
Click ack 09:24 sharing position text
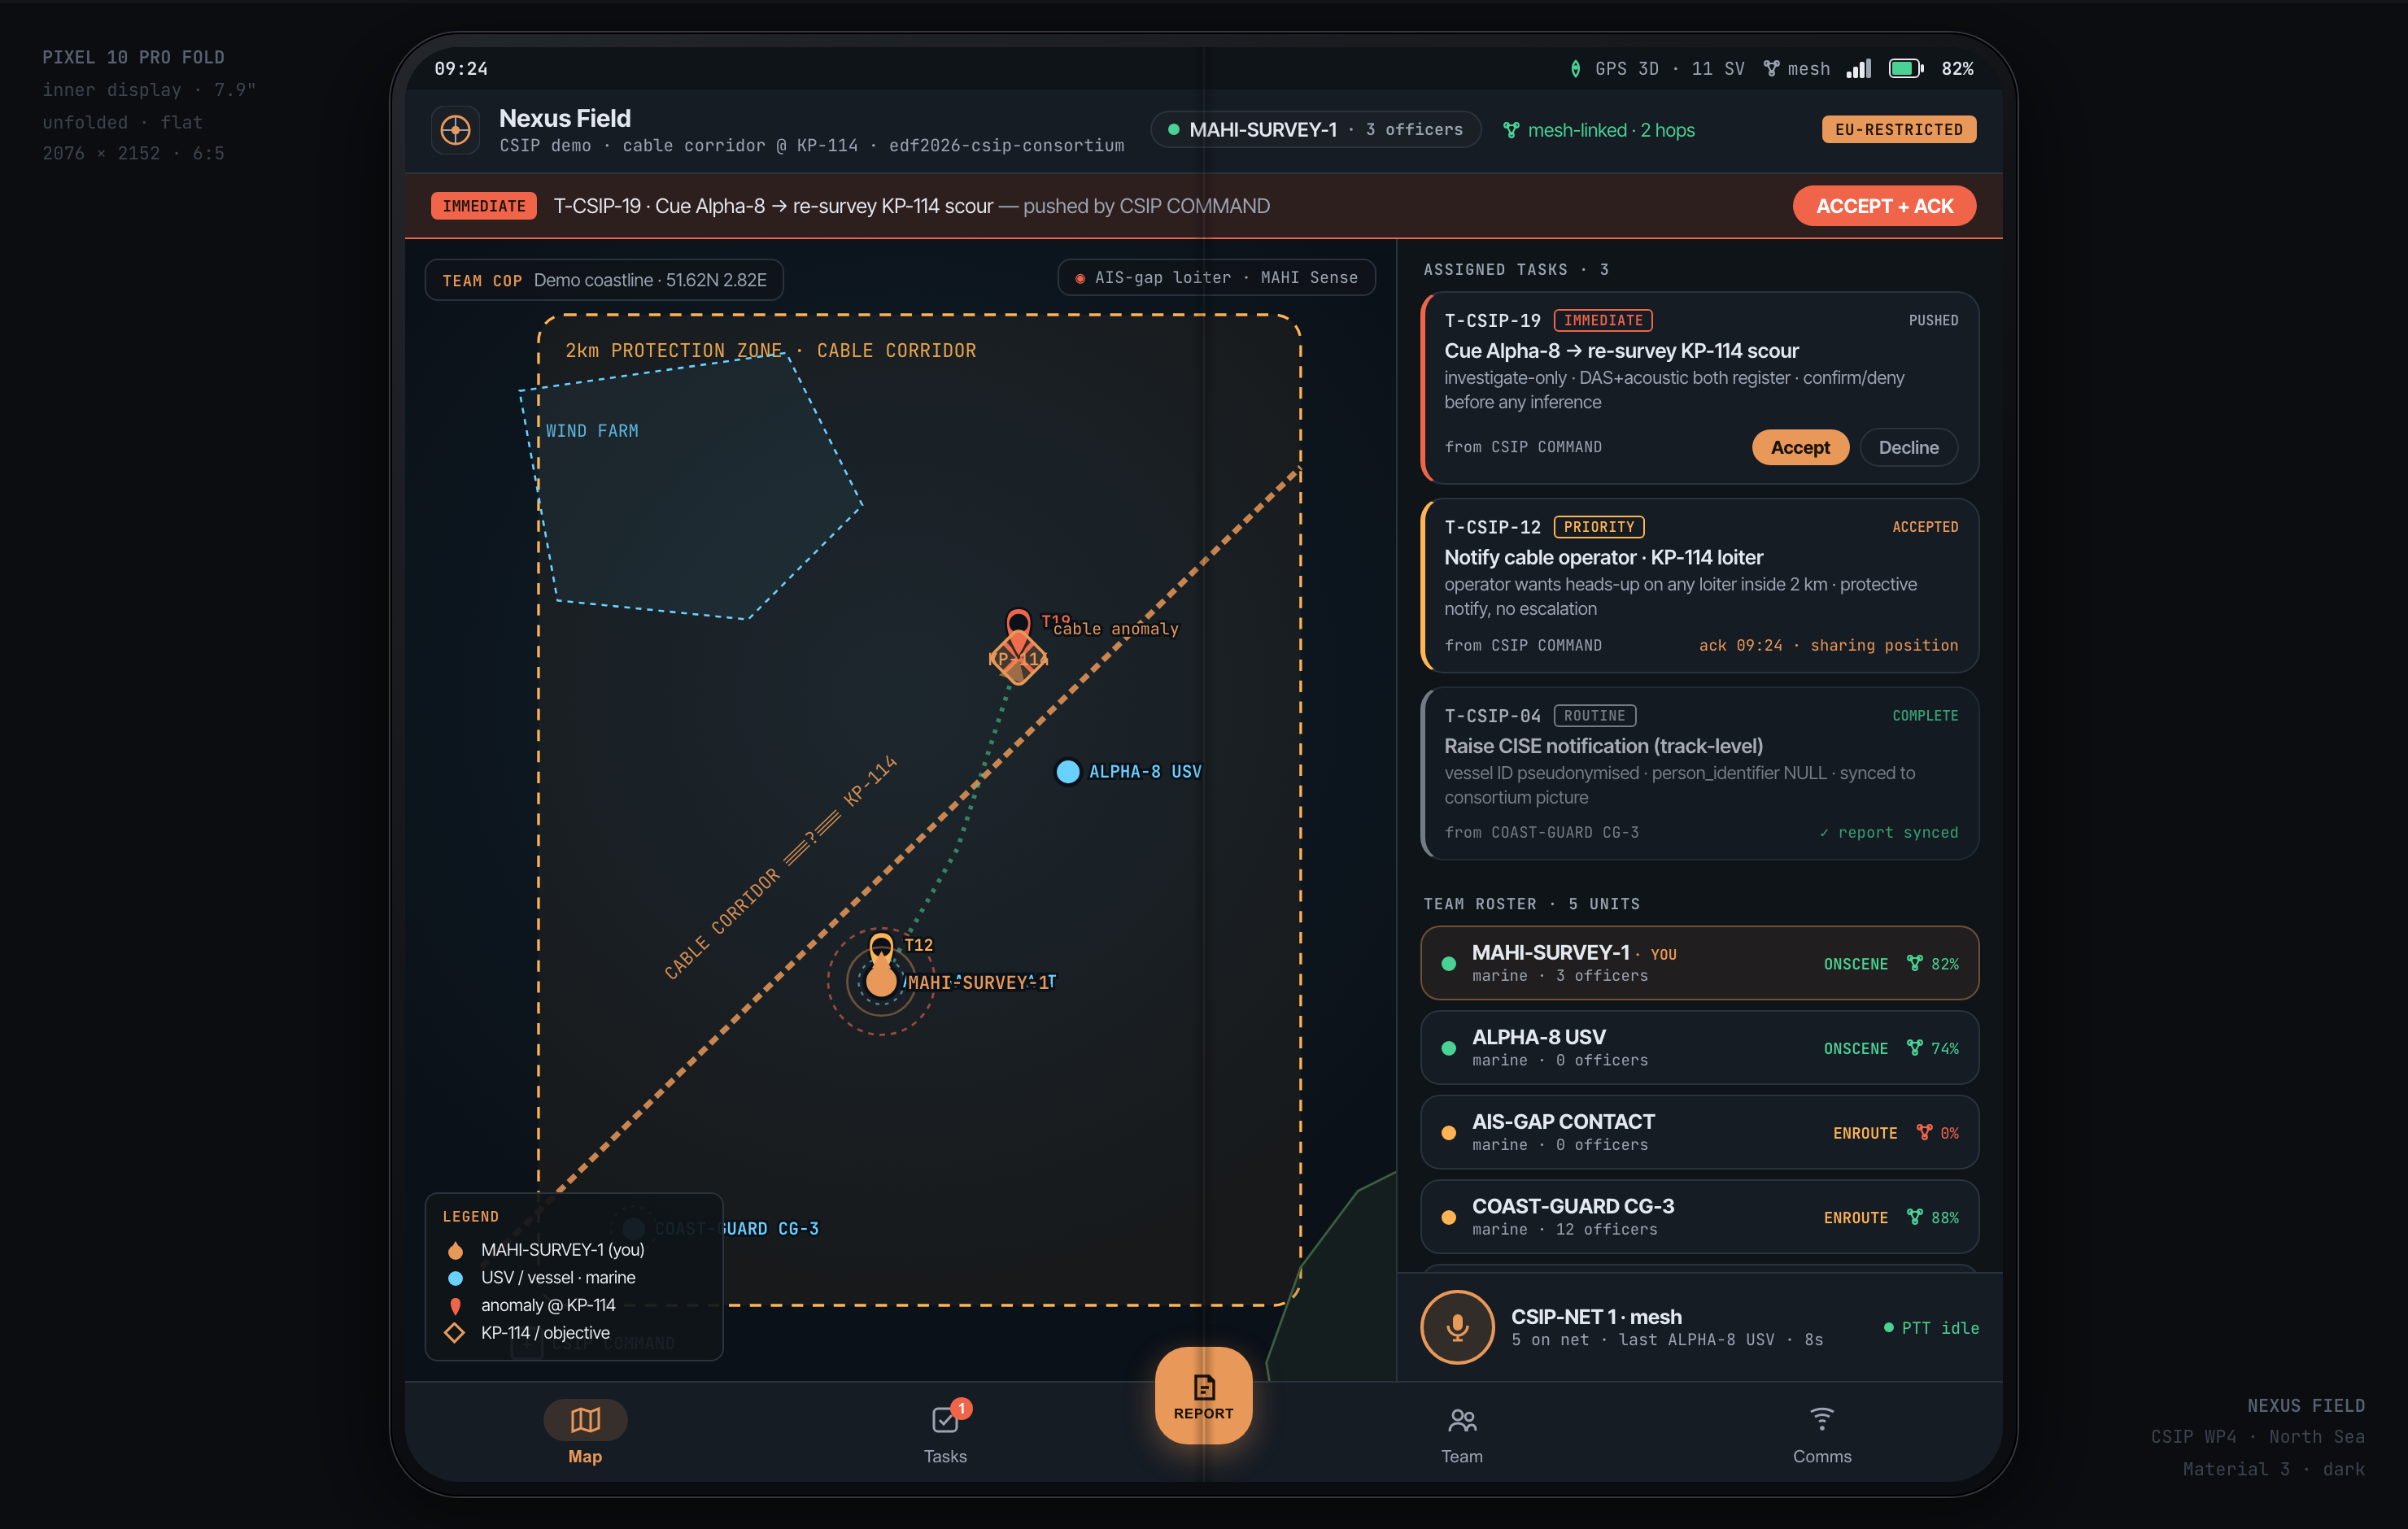coord(1828,645)
